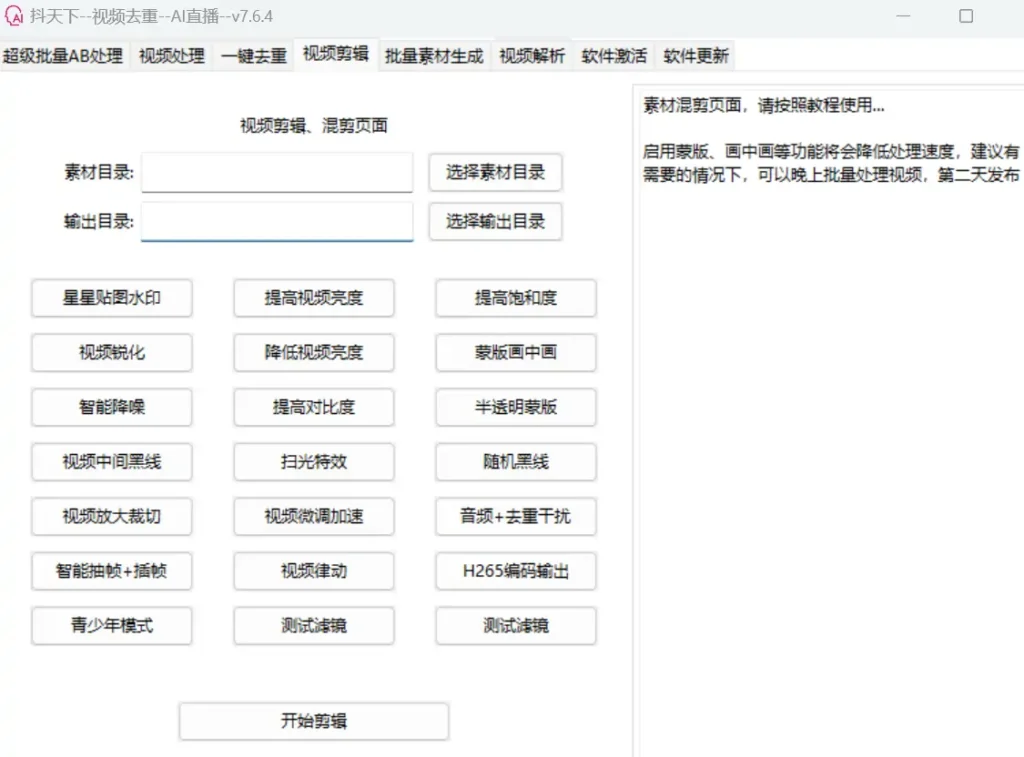1024x757 pixels.
Task: Apply 半透明蒙版 option
Action: 516,407
